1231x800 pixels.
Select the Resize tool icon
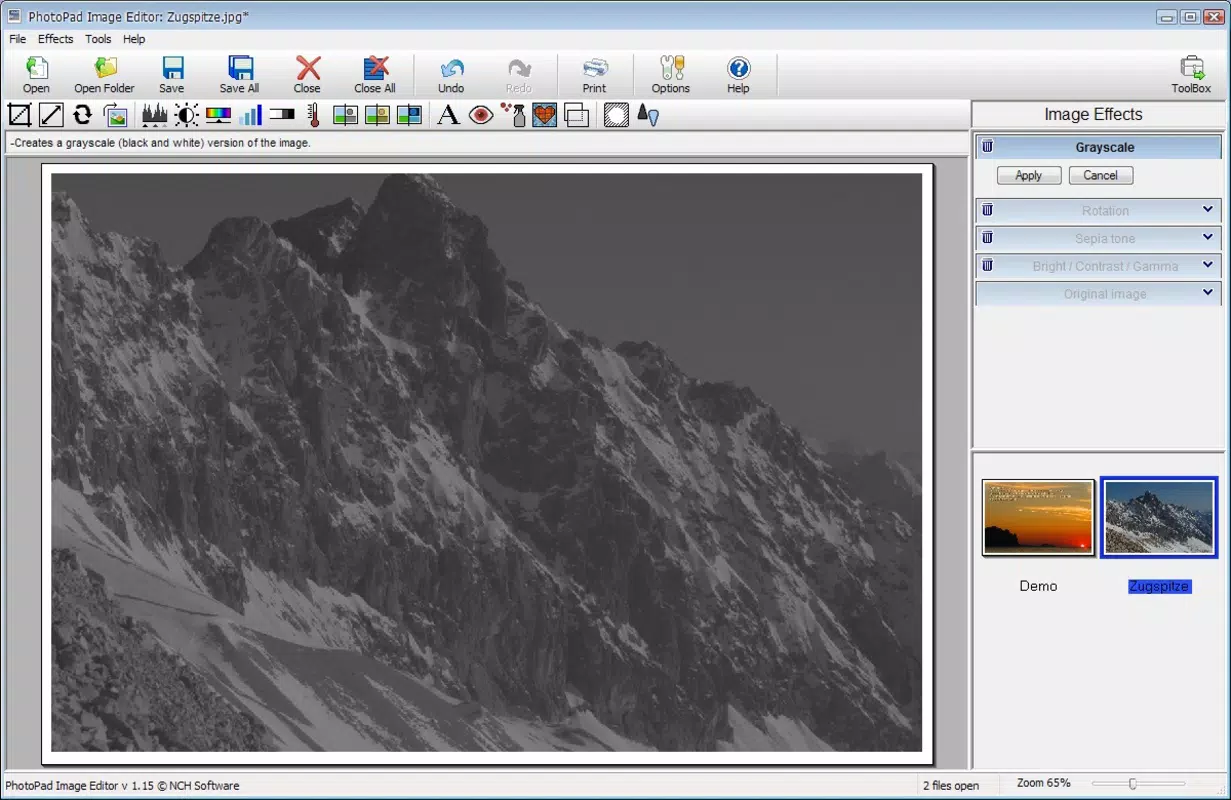click(51, 115)
